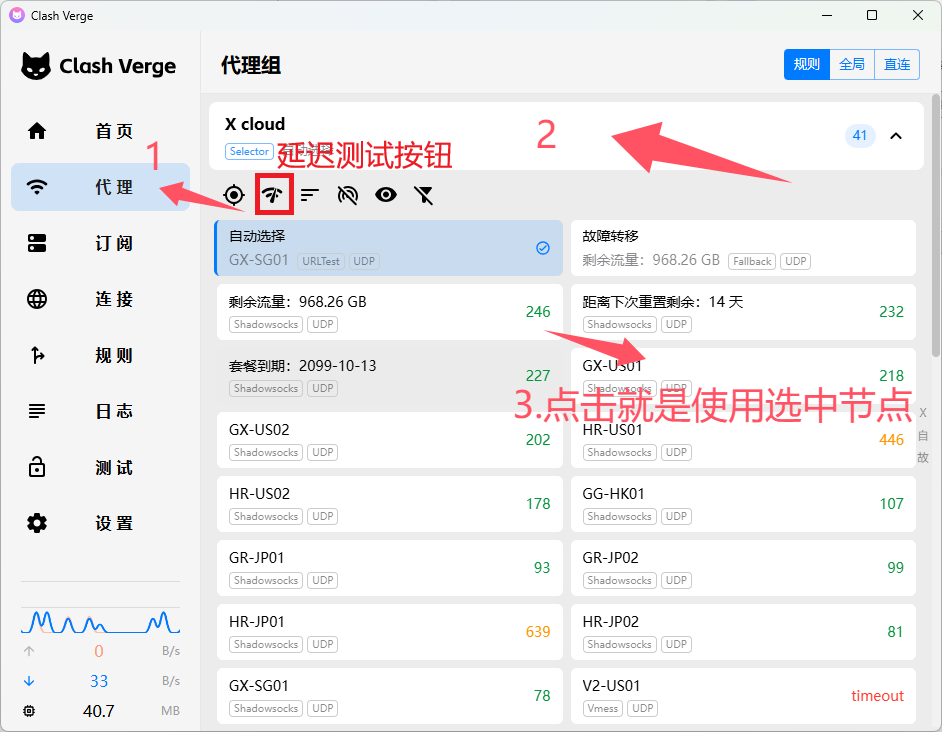Select the 故障转移 fallback node

click(743, 248)
